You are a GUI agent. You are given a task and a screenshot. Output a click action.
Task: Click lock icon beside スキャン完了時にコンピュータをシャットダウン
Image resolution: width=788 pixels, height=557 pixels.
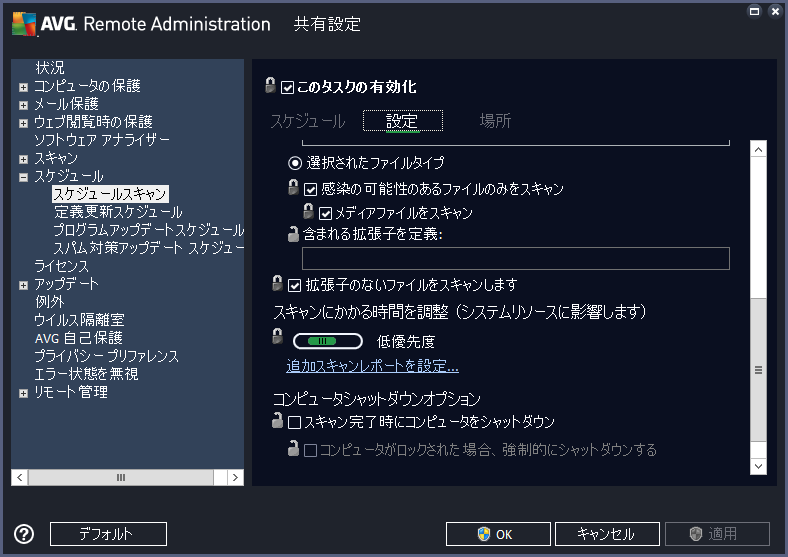(277, 420)
